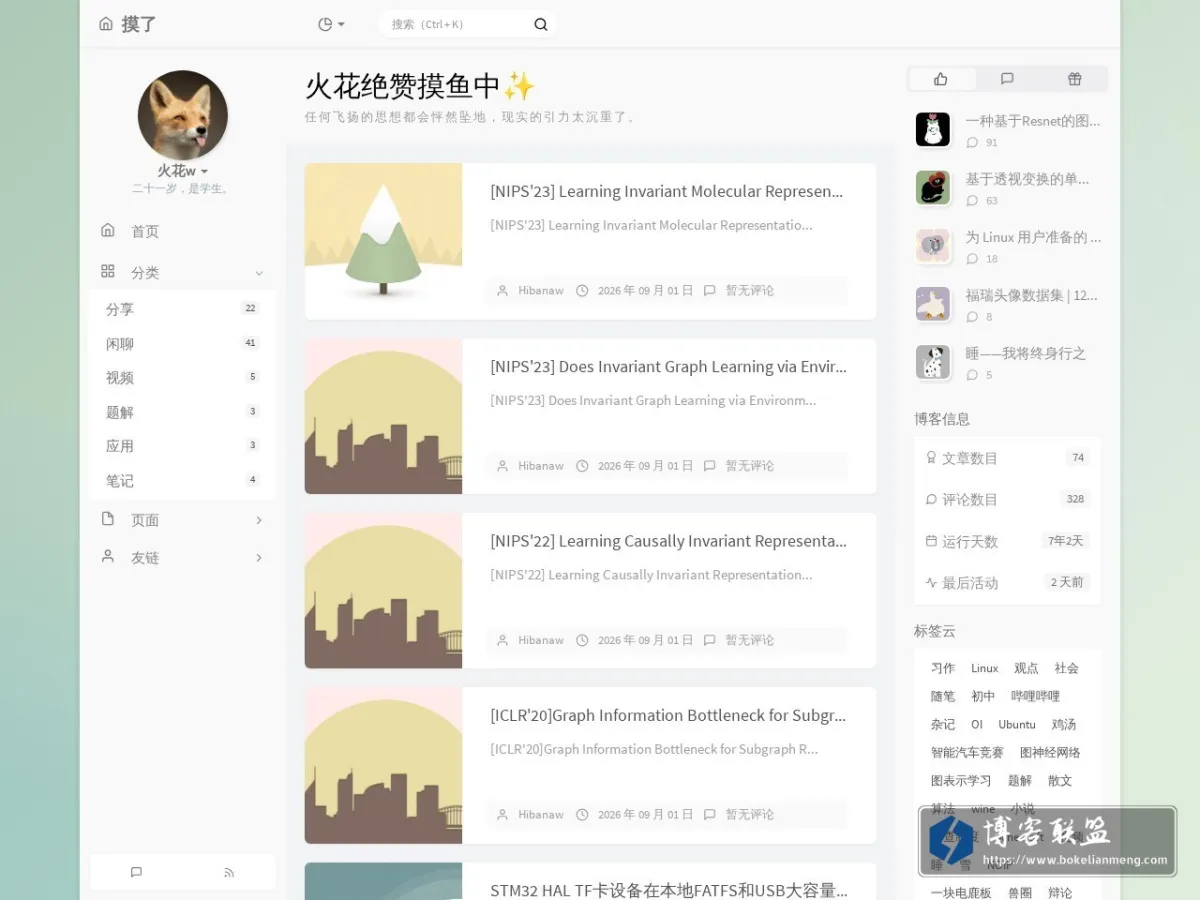Select the Linux tag in 标签云
This screenshot has height=900, width=1200.
(x=985, y=668)
